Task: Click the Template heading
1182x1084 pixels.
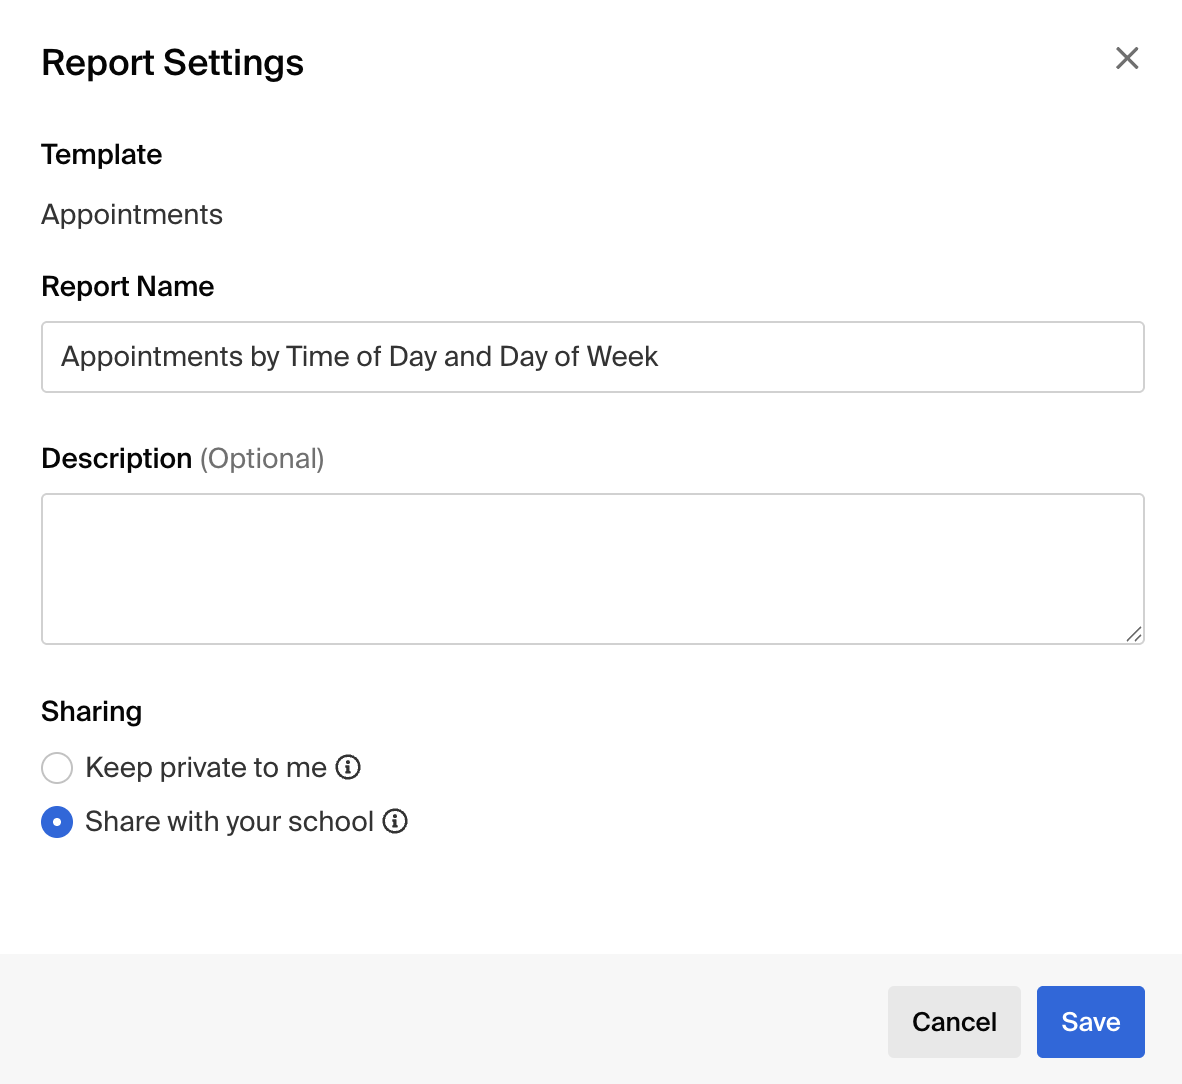Action: click(x=101, y=155)
